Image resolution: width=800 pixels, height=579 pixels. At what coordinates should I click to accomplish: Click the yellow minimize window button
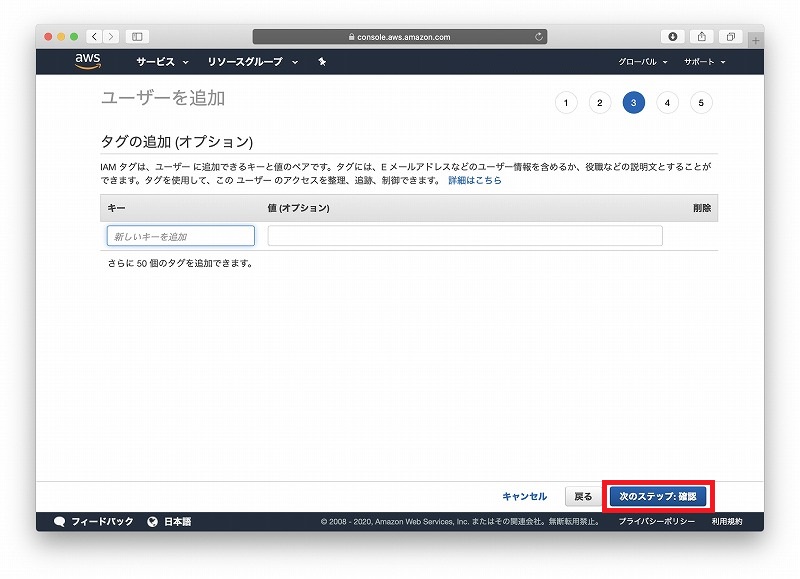pos(61,37)
